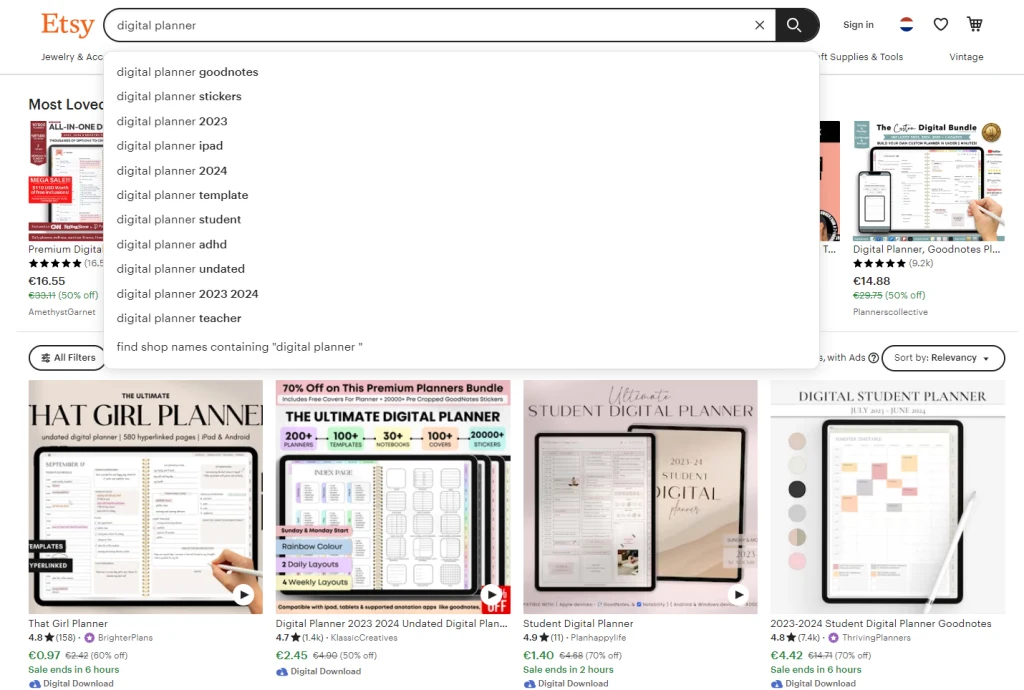Play video on That Girl Planner thumbnail
1024x690 pixels.
[243, 594]
